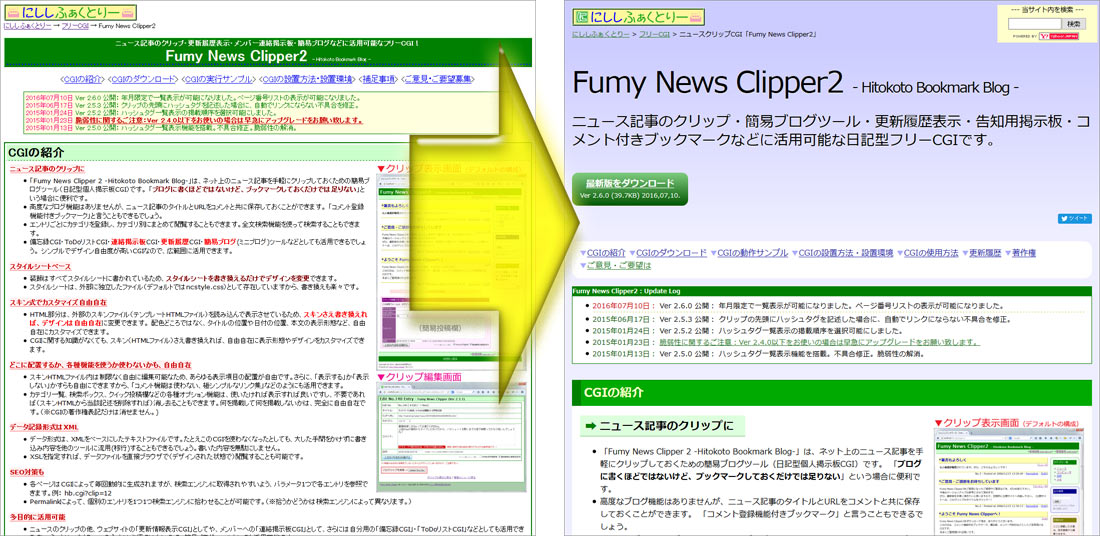
Task: Open the ▼著作権 menu link
Action: (x=1020, y=253)
